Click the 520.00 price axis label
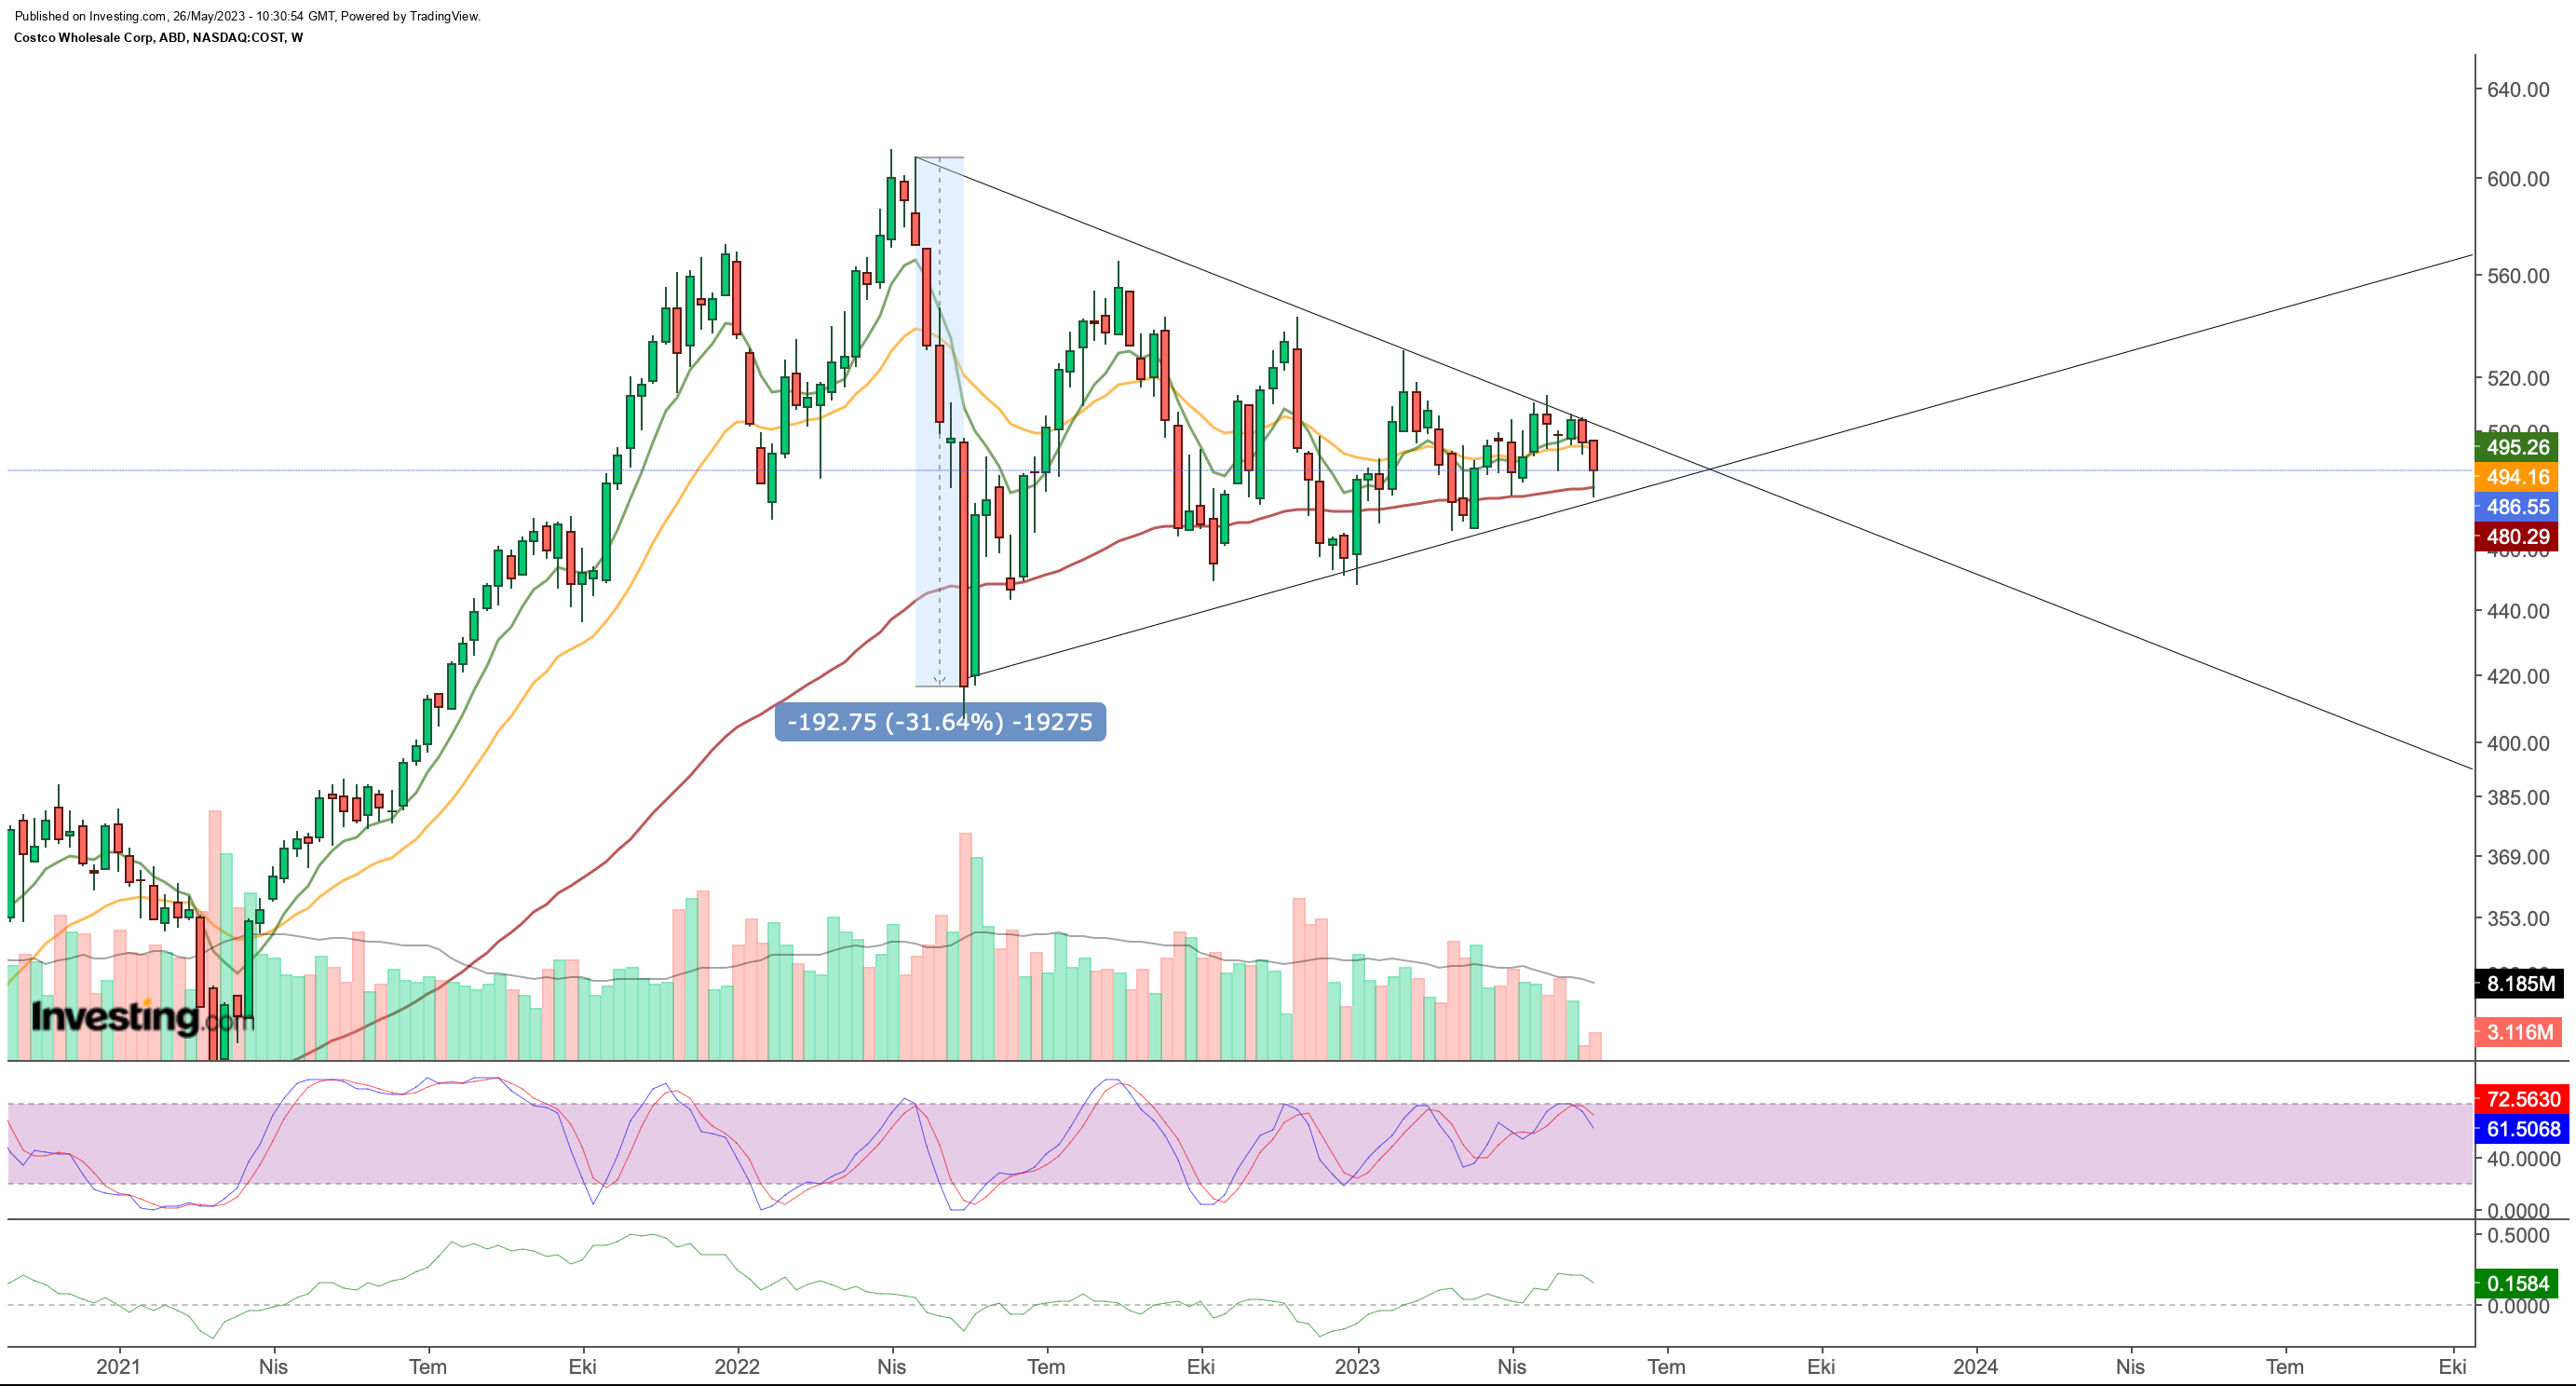 2518,378
